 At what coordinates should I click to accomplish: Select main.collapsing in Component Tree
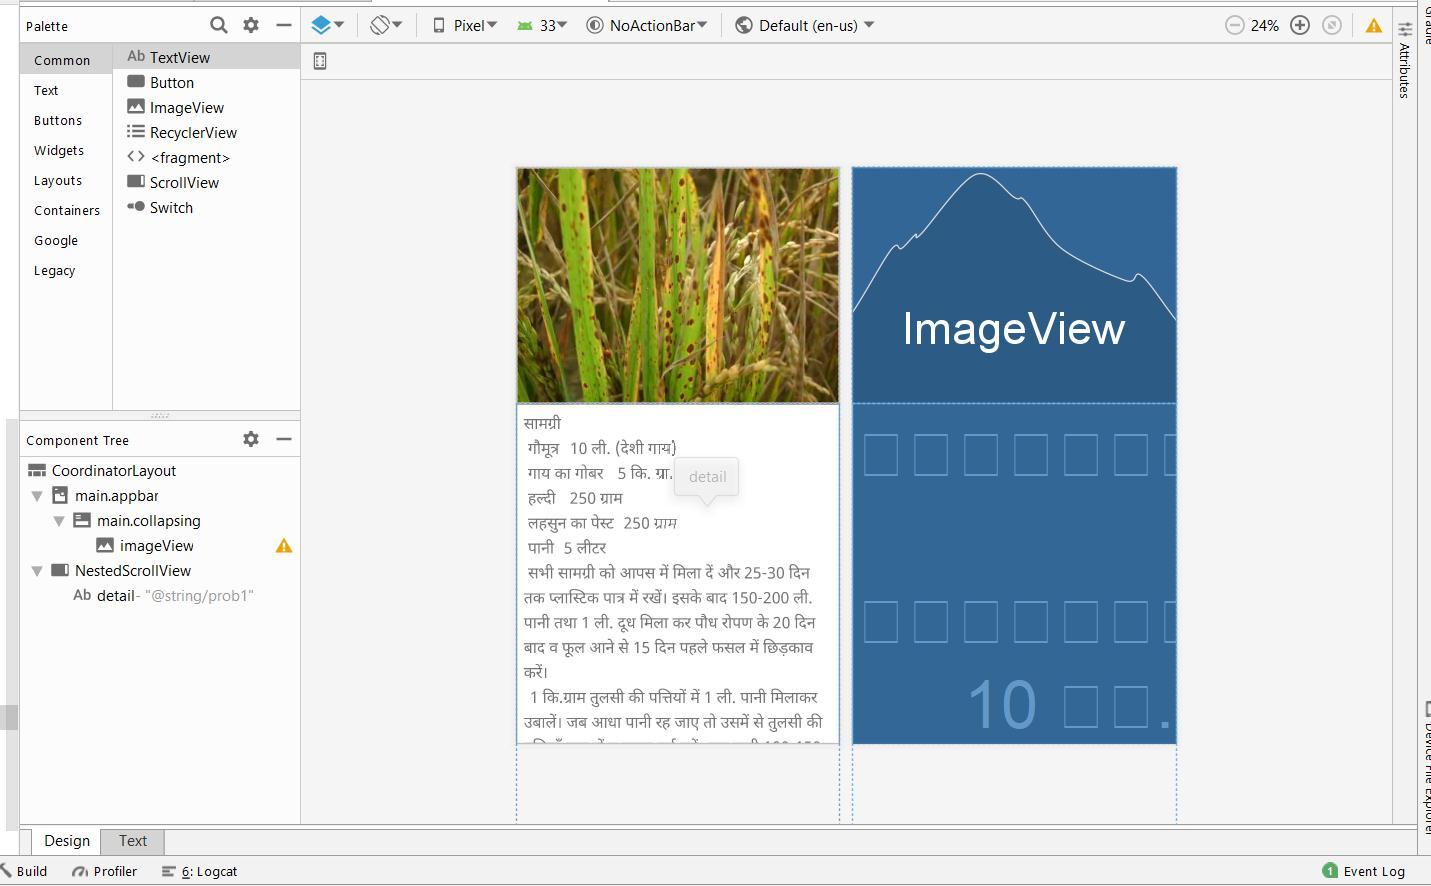[x=148, y=520]
